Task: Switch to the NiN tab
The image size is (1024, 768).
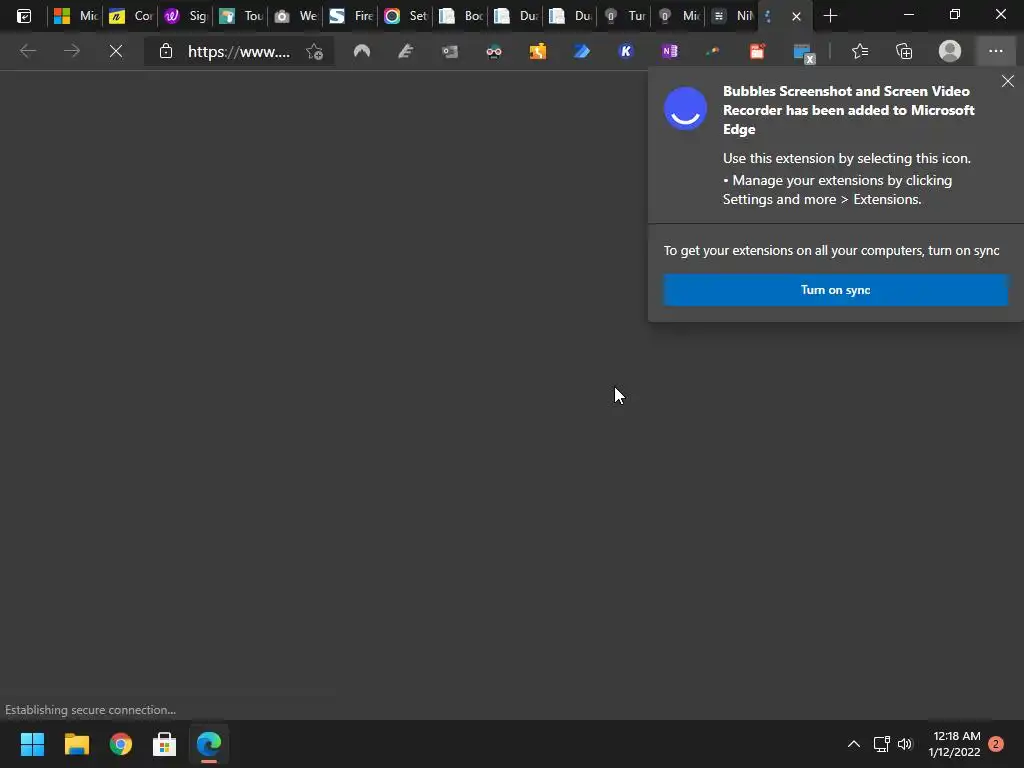Action: click(733, 16)
